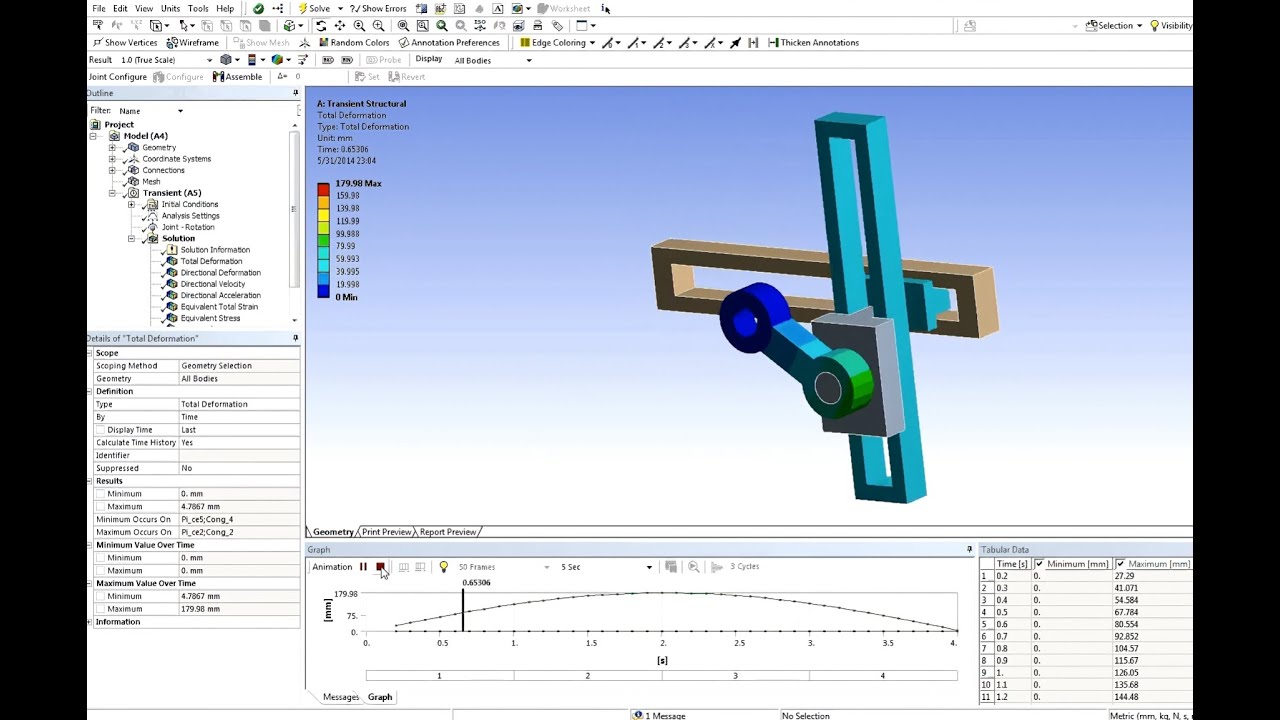Click the green checkmark toolbar icon
Screen dimensions: 1280x720
point(258,8)
